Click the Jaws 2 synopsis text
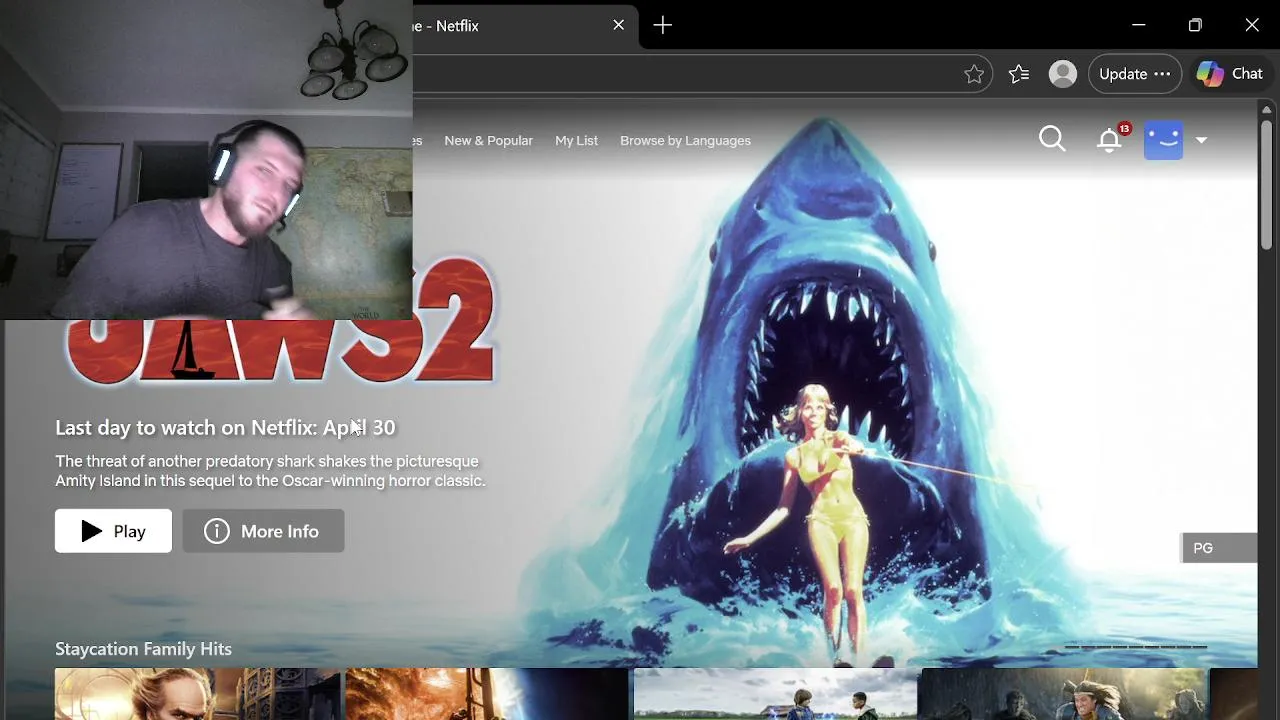 pyautogui.click(x=270, y=471)
